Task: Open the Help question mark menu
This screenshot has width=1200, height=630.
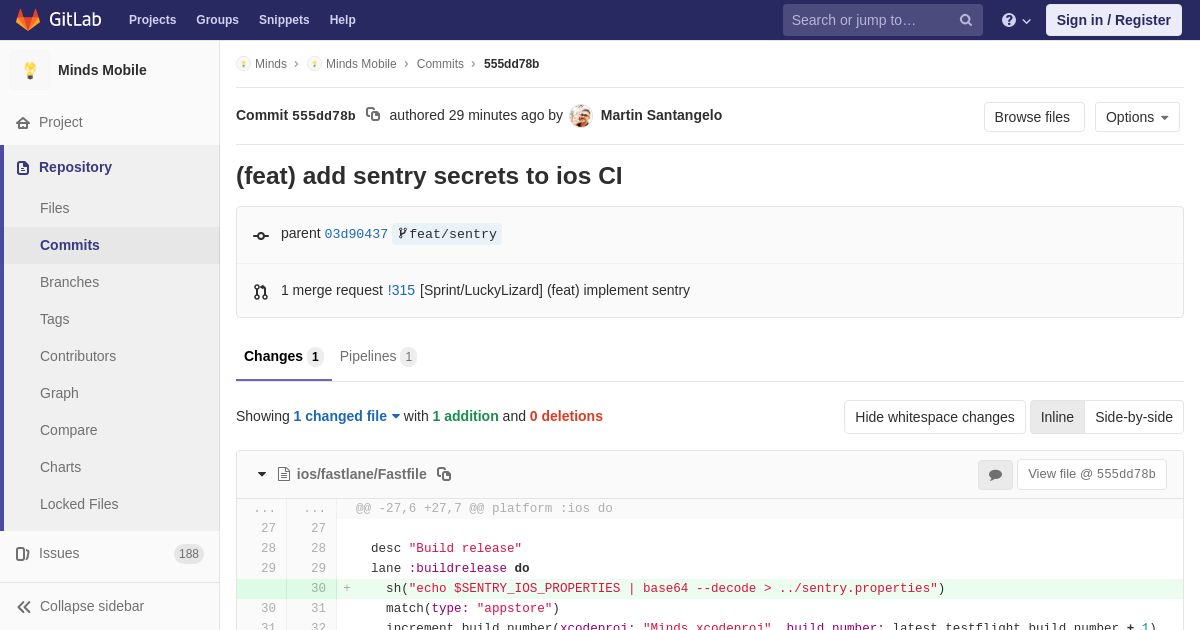Action: (x=1016, y=20)
